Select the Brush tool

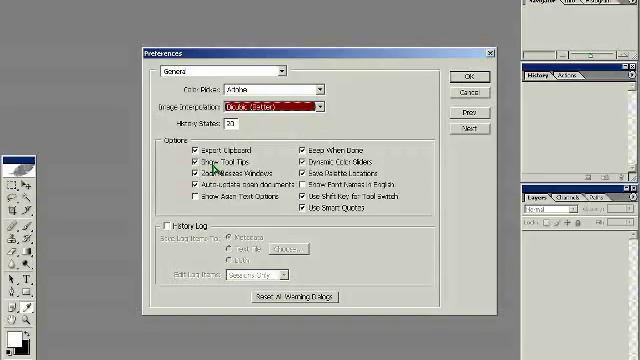coord(26,226)
